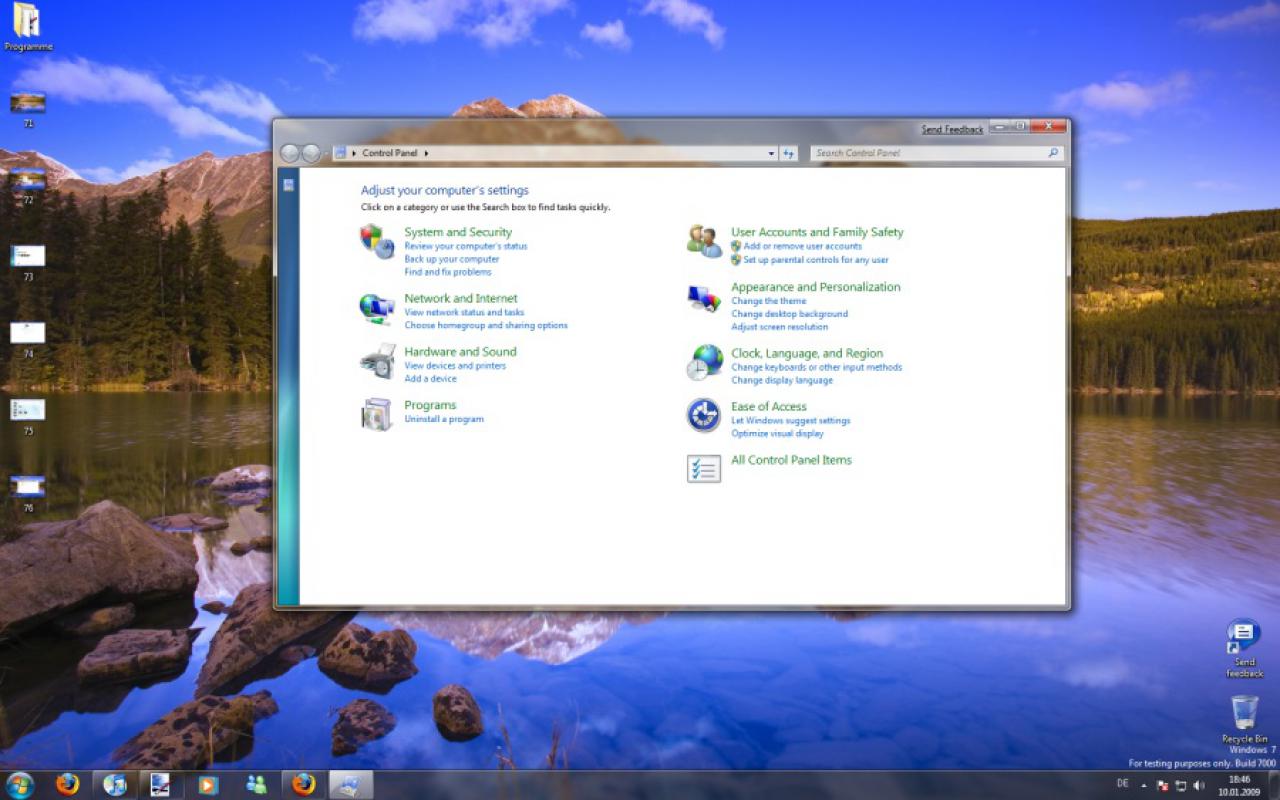This screenshot has width=1280, height=800.
Task: Open Ease of Access heading
Action: coord(769,406)
